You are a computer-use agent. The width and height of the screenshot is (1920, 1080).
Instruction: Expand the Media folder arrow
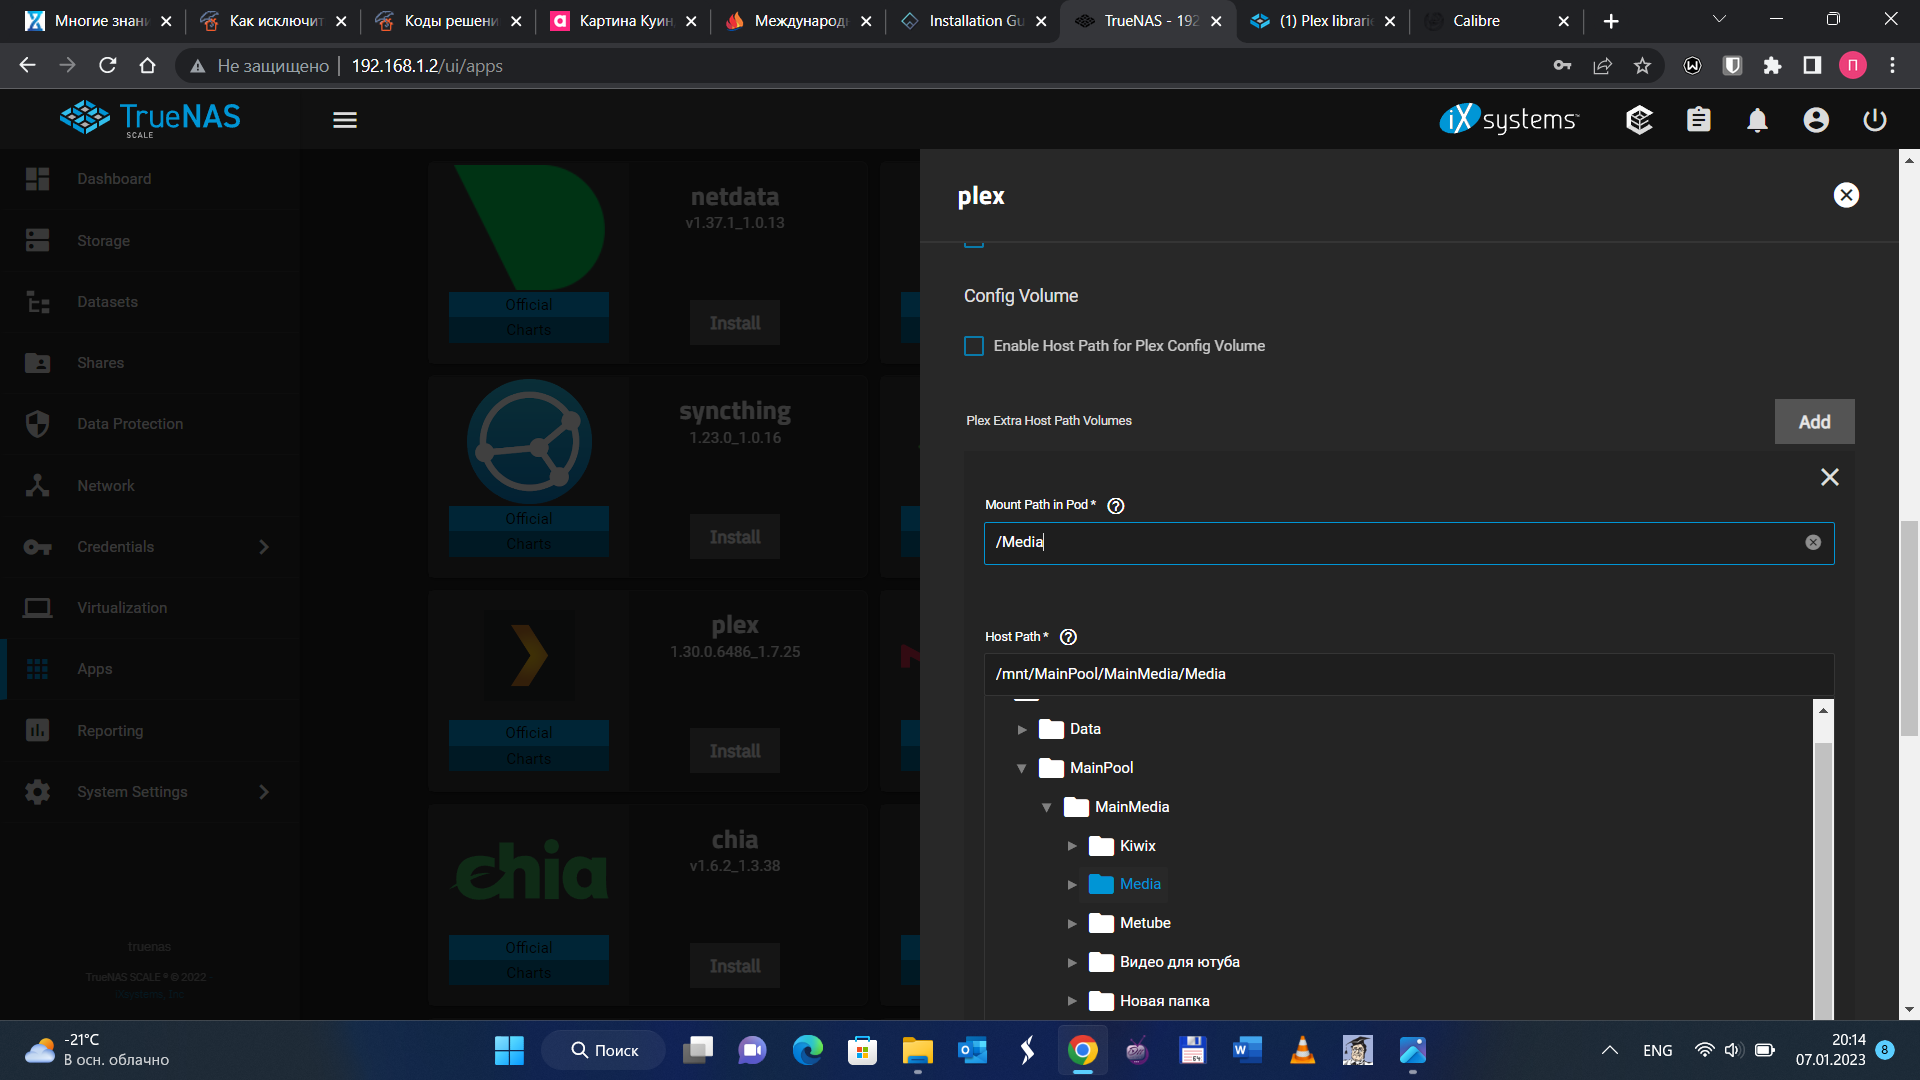[1072, 885]
